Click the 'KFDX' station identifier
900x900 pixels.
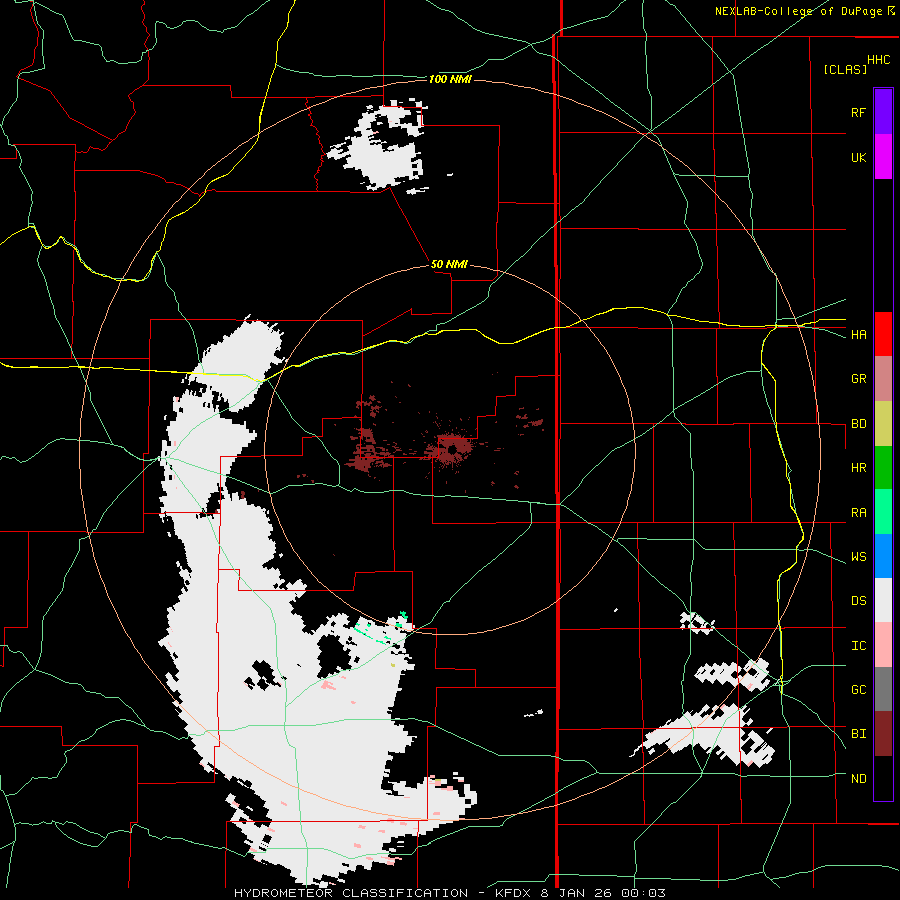[515, 893]
